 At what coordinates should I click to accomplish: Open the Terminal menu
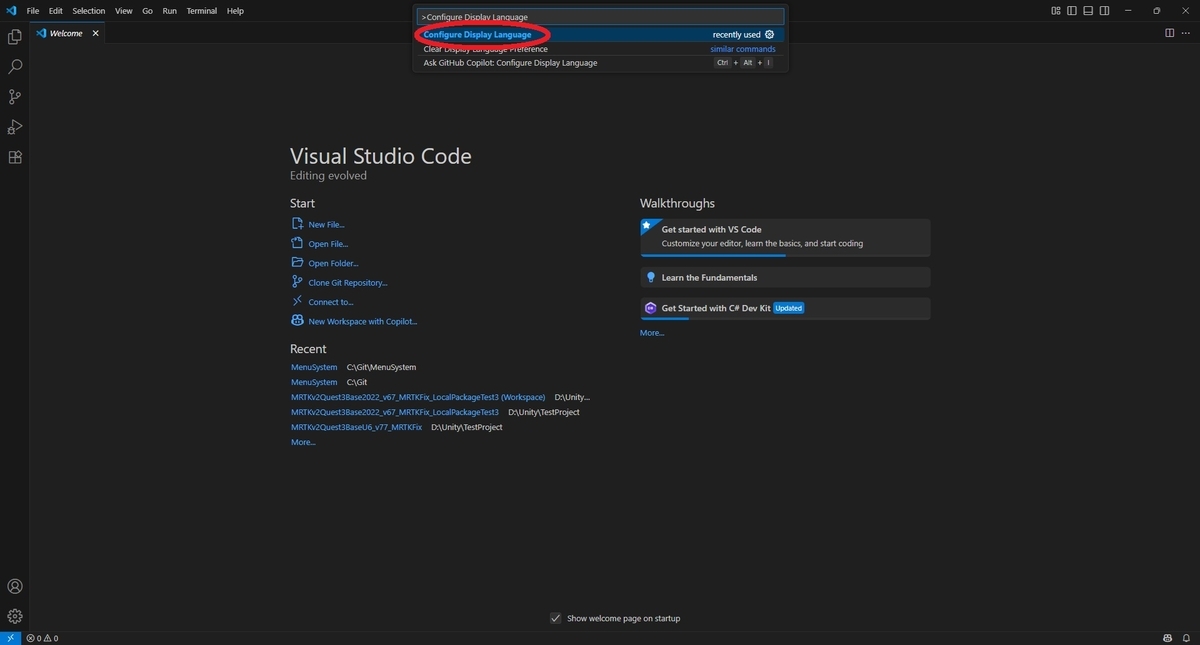pyautogui.click(x=201, y=11)
